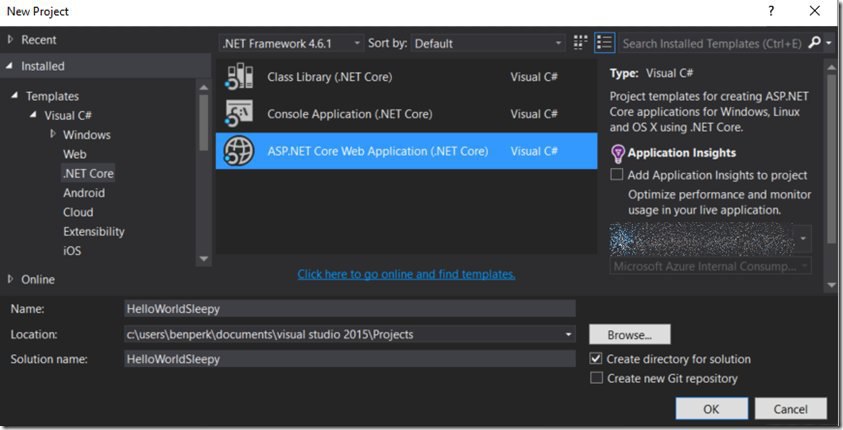
Task: Open the Location path dropdown arrow
Action: tap(568, 334)
